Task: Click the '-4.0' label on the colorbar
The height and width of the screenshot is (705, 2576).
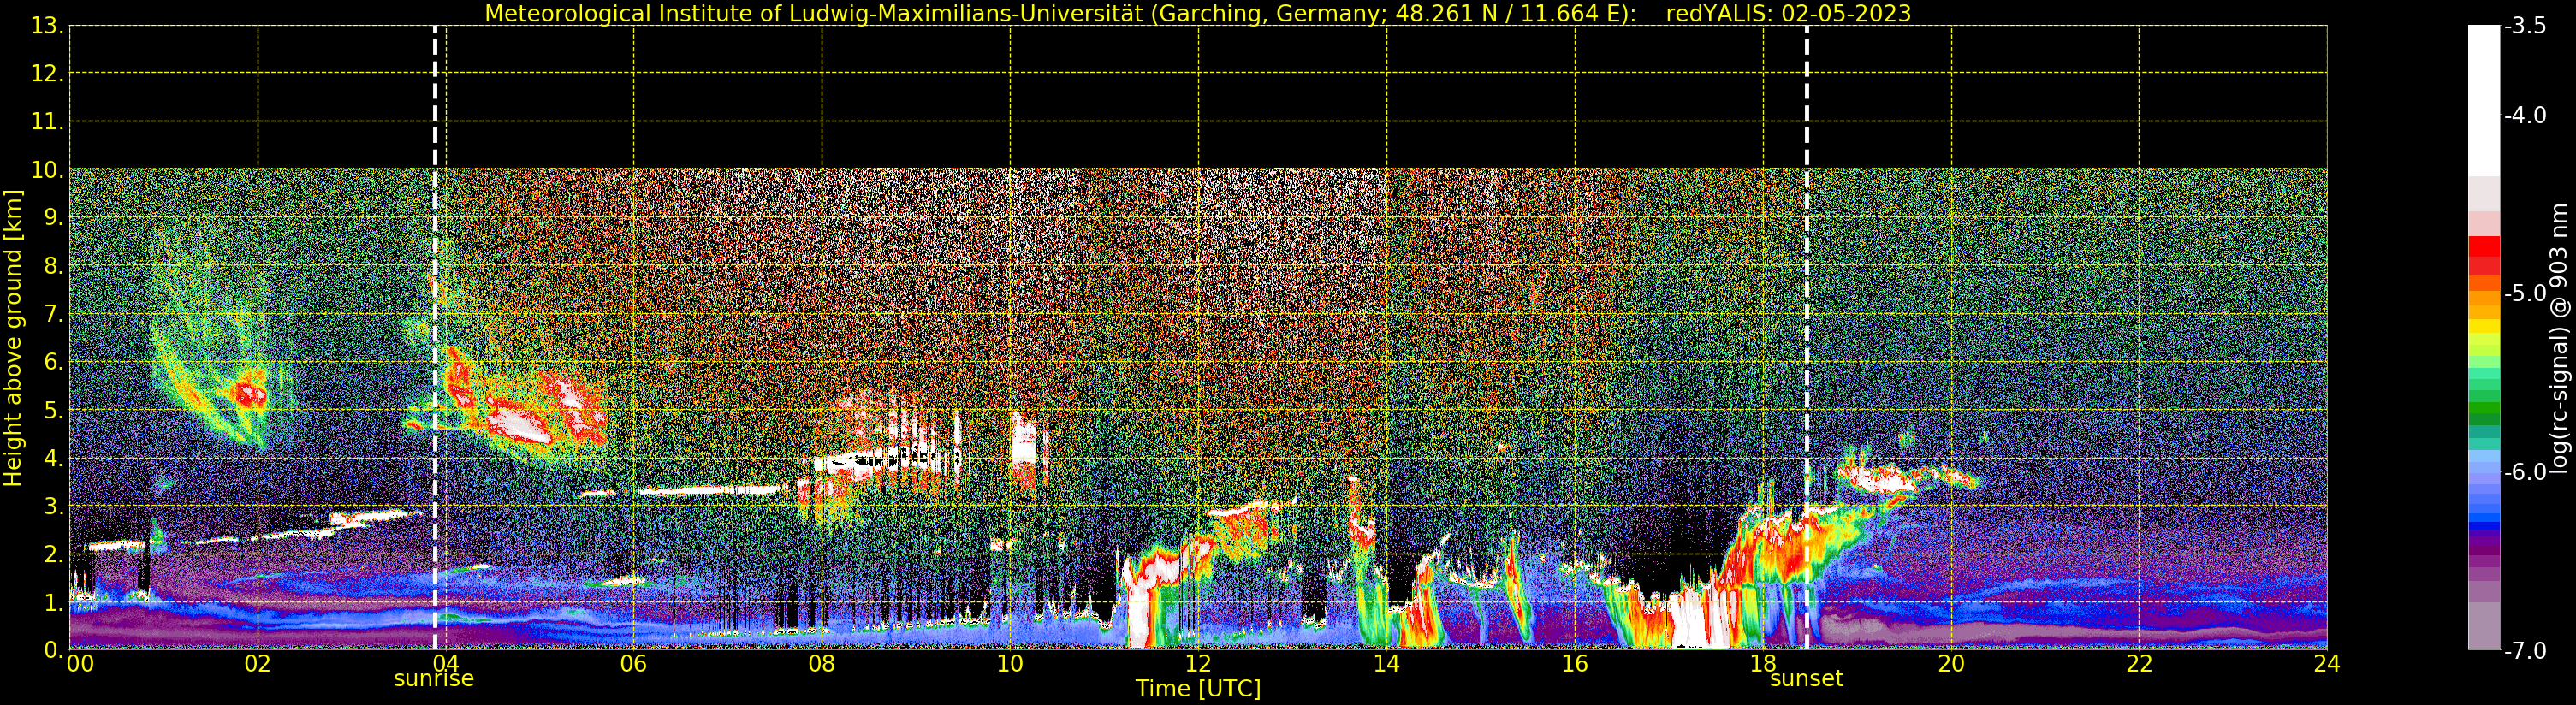Action: [2525, 115]
